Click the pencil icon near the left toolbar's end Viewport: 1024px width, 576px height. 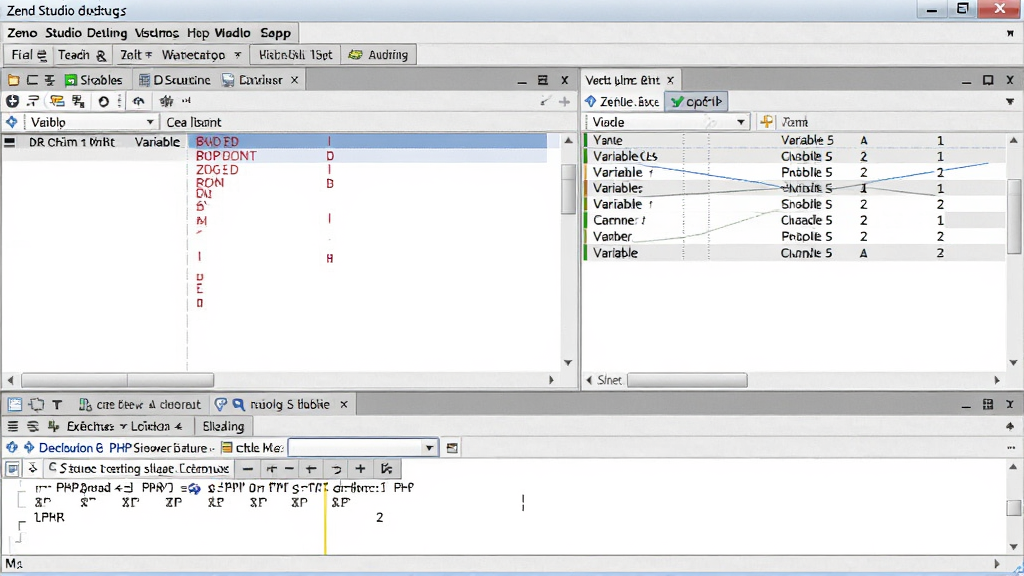(x=545, y=101)
